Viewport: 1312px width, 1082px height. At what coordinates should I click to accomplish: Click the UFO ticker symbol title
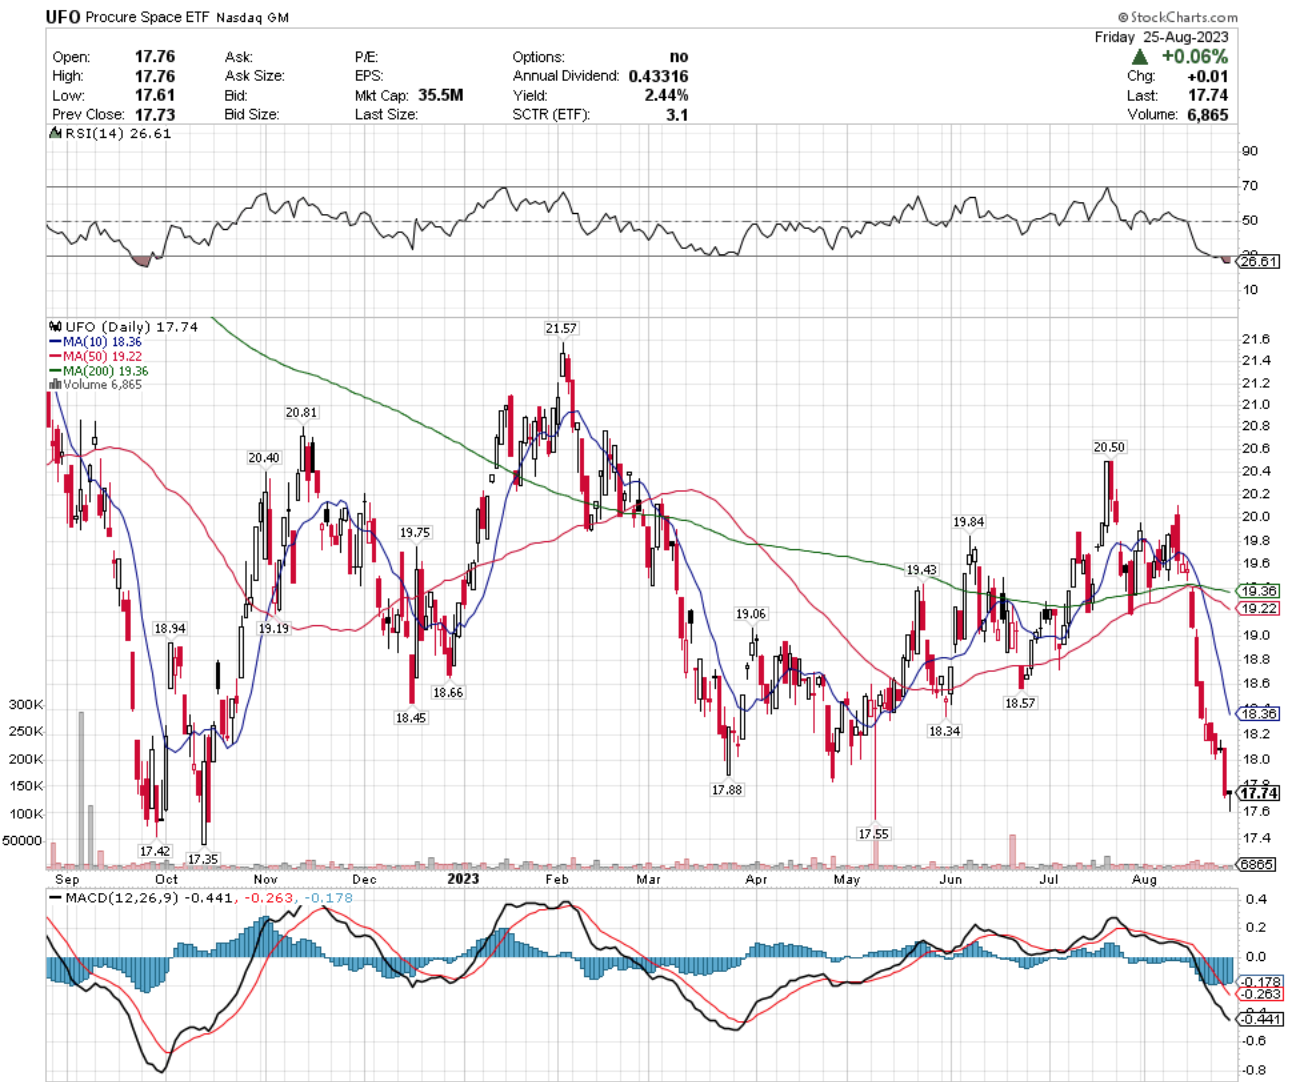pos(63,17)
